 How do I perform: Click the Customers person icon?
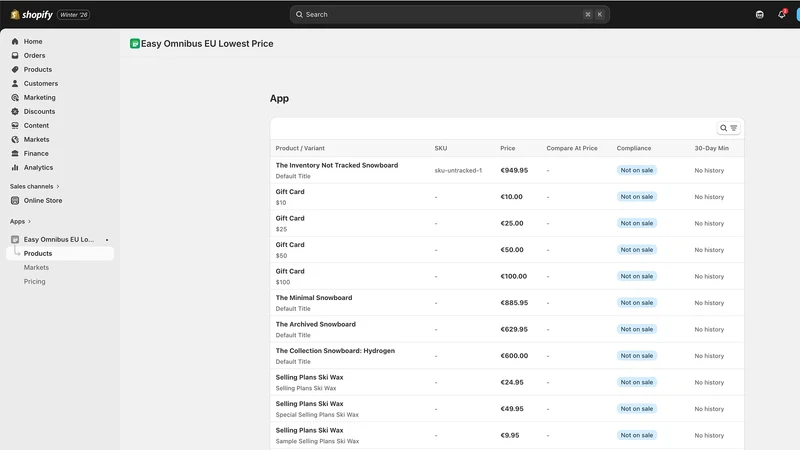point(15,83)
